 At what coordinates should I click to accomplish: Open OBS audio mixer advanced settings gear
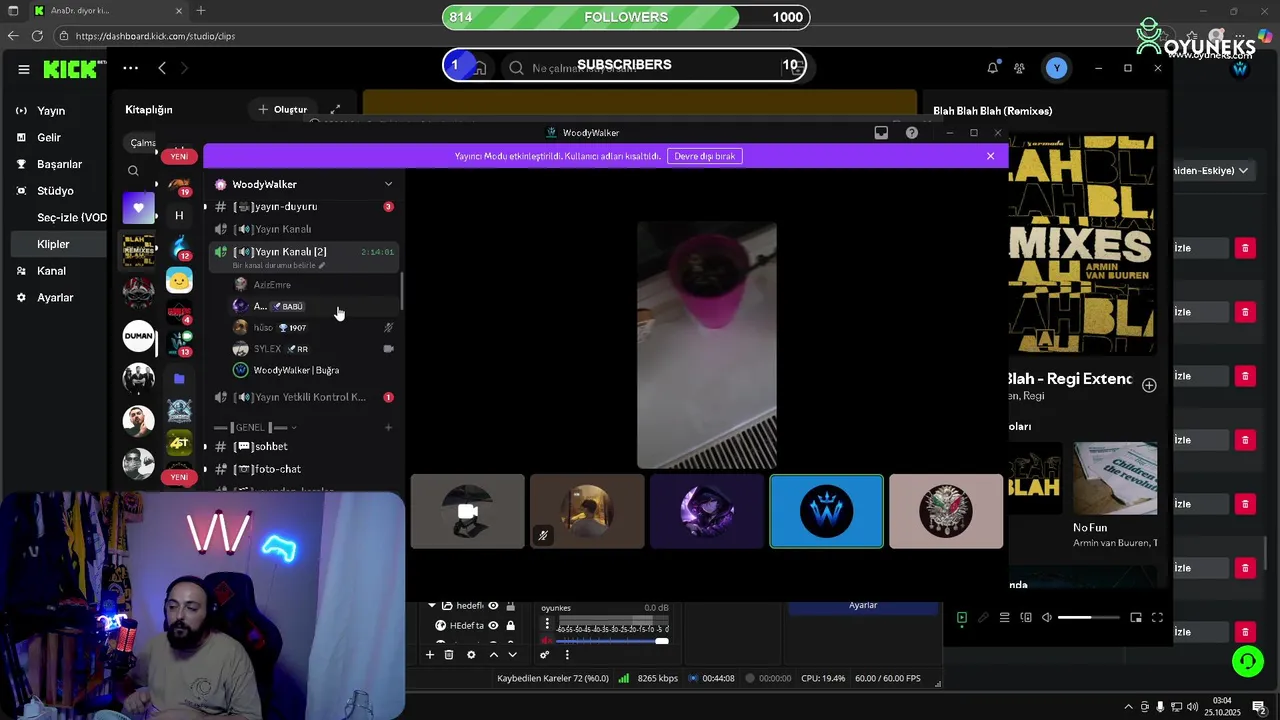(x=545, y=655)
